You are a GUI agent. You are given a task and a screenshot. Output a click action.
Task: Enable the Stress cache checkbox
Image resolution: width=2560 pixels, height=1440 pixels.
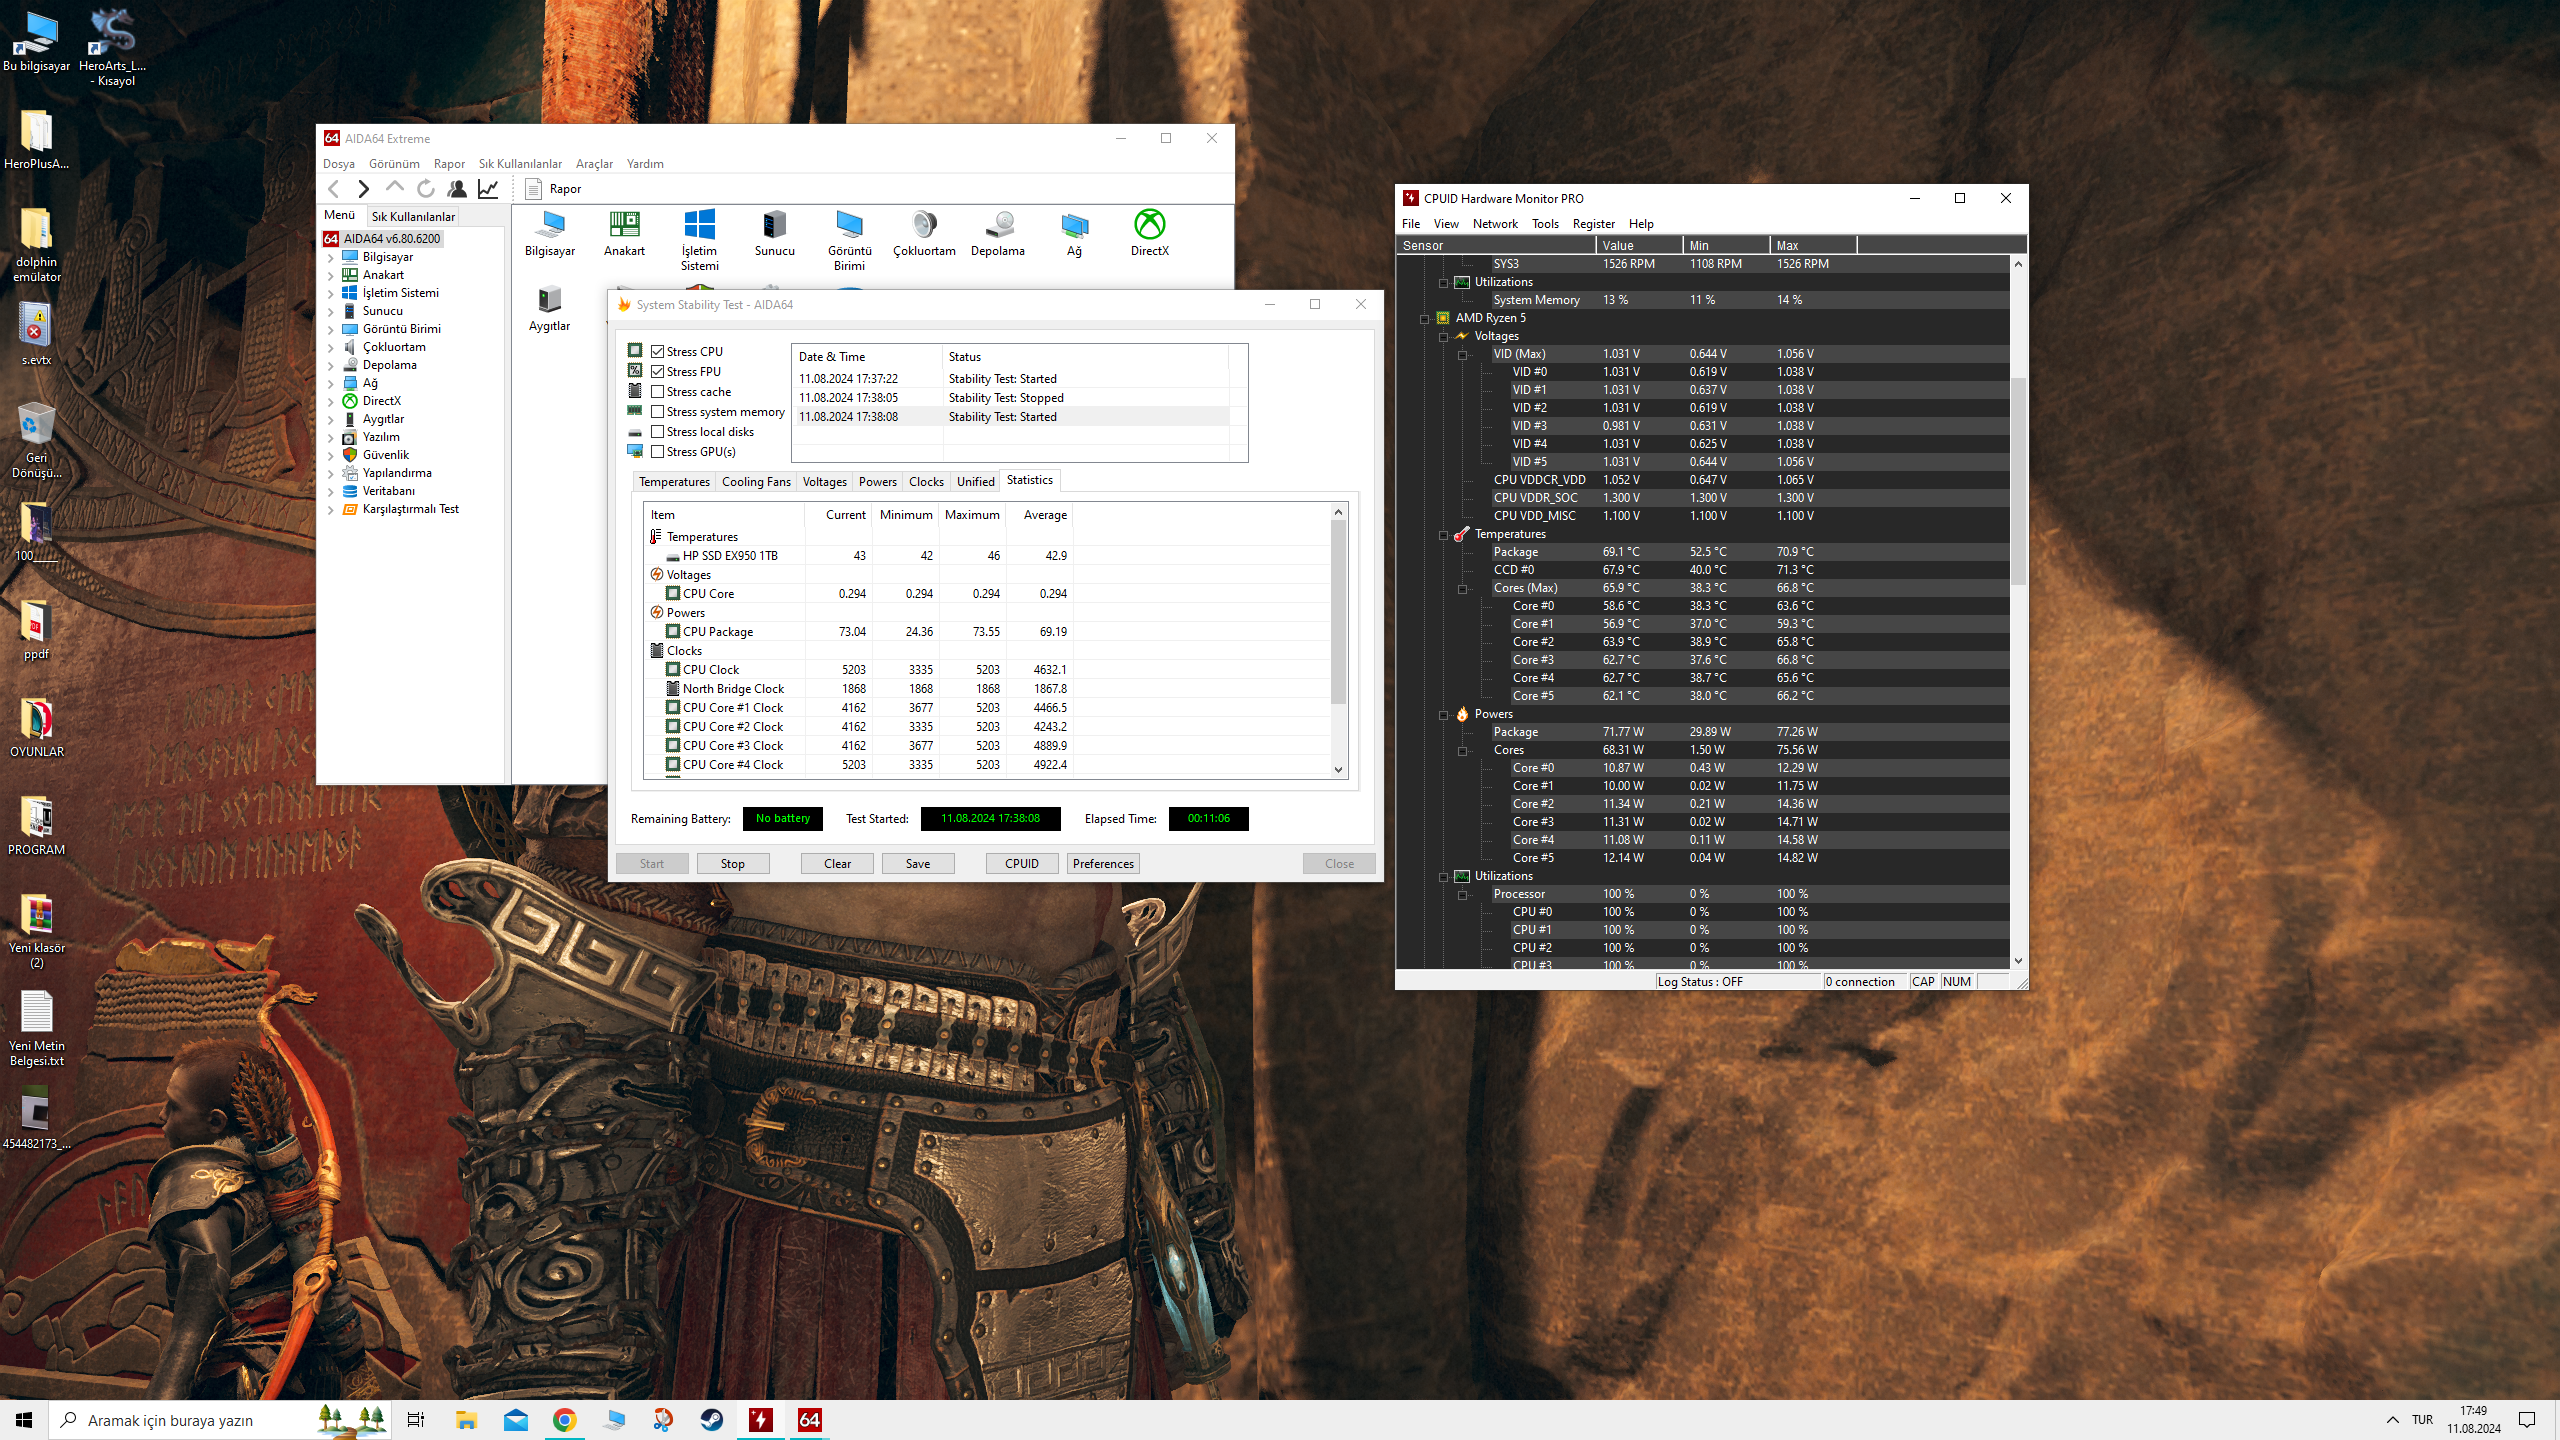tap(658, 392)
